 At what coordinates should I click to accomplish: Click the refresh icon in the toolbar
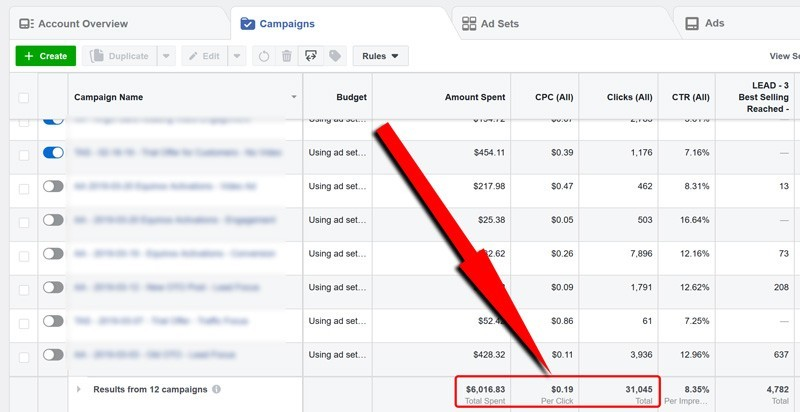pyautogui.click(x=262, y=57)
